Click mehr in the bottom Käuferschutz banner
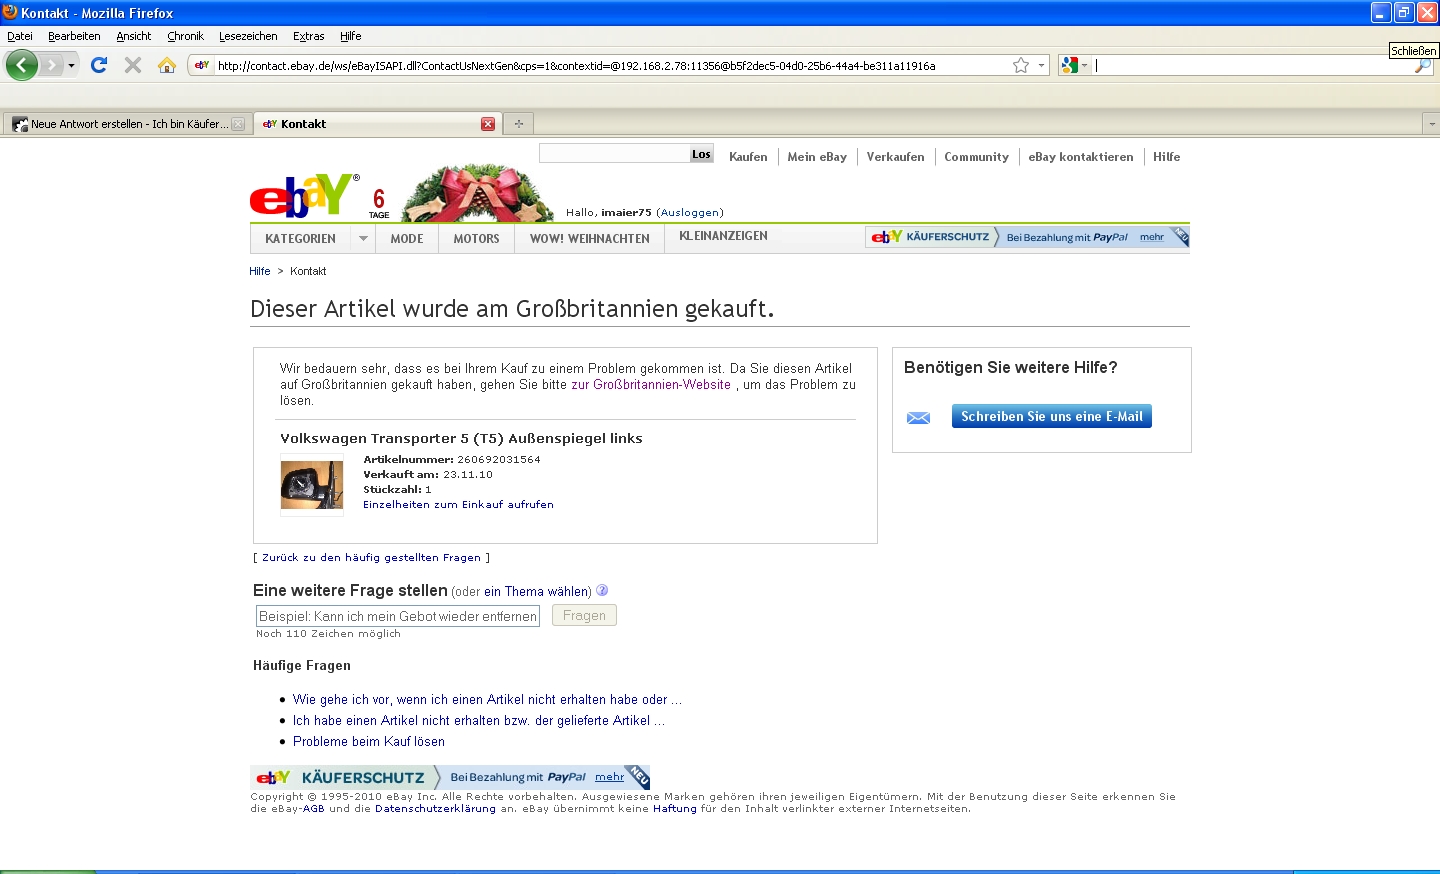 (x=609, y=777)
